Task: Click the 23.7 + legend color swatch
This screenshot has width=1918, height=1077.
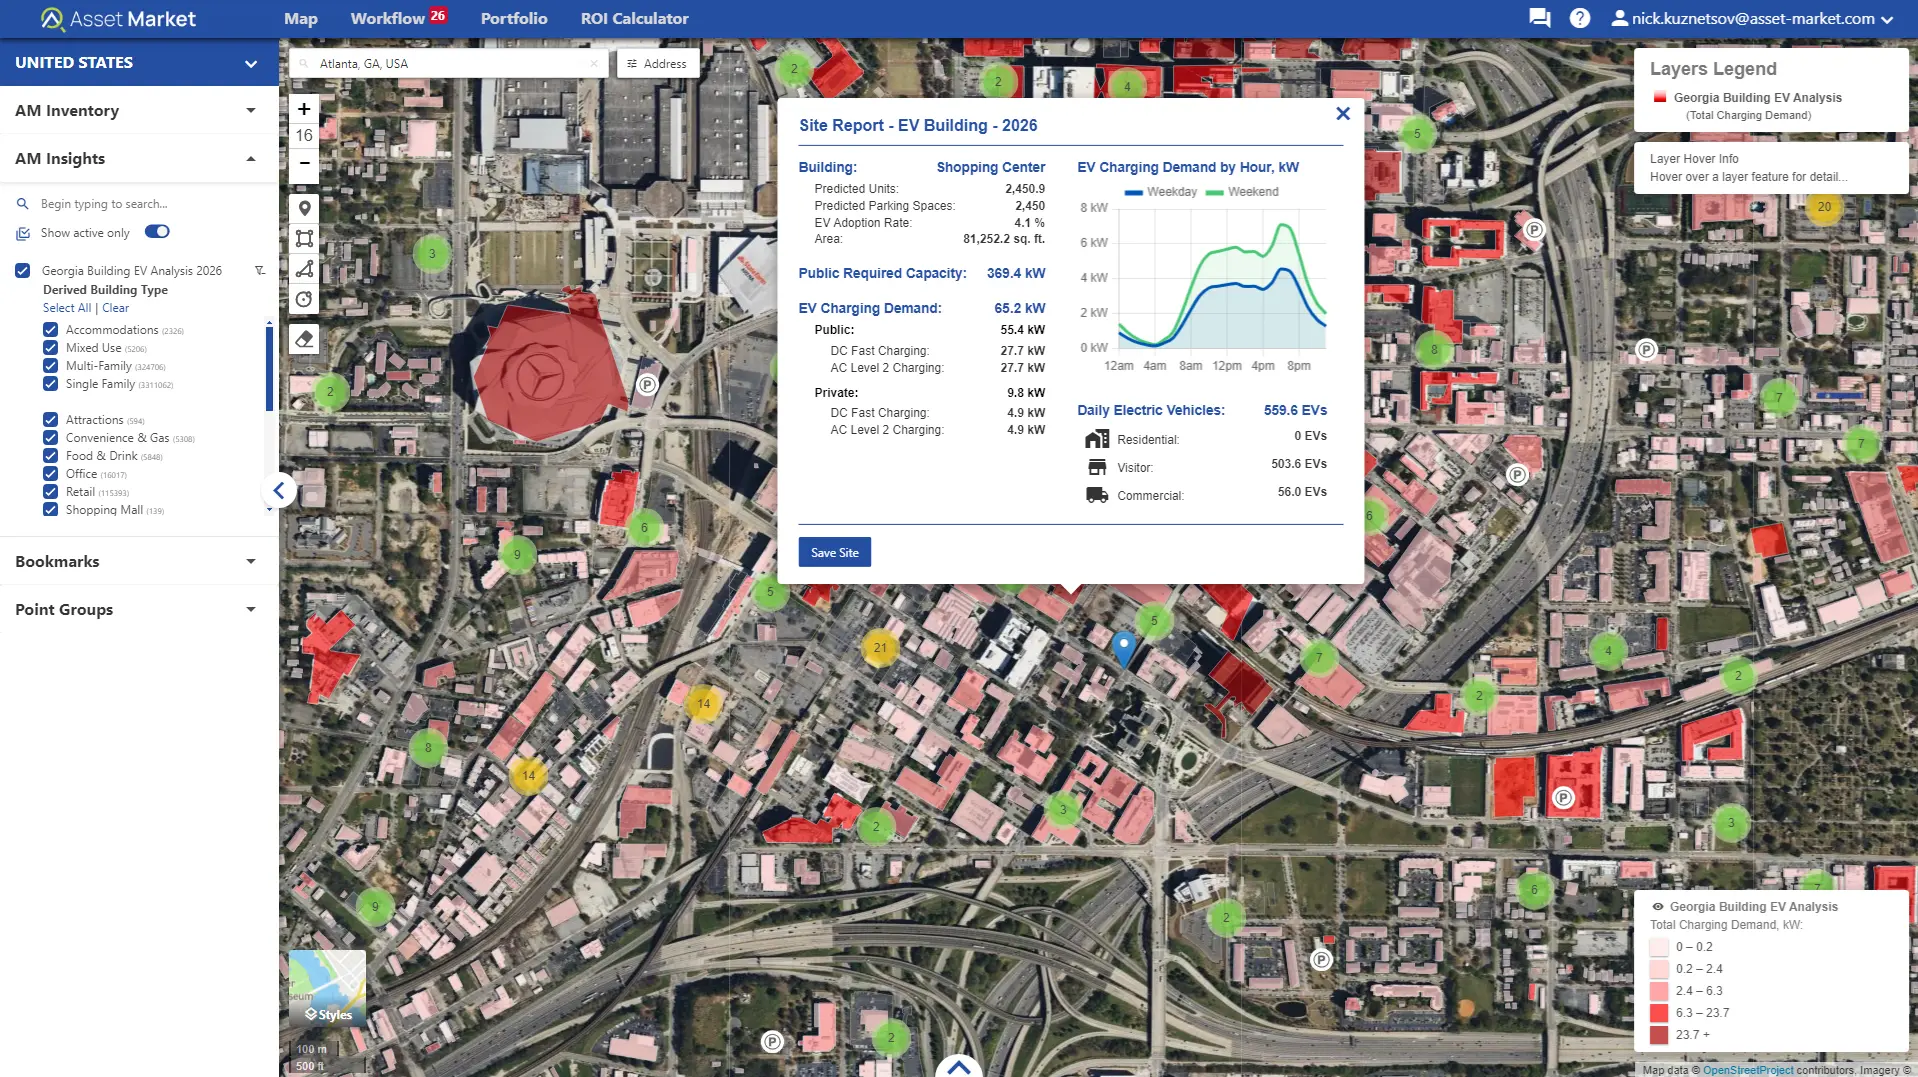Action: 1659,1035
